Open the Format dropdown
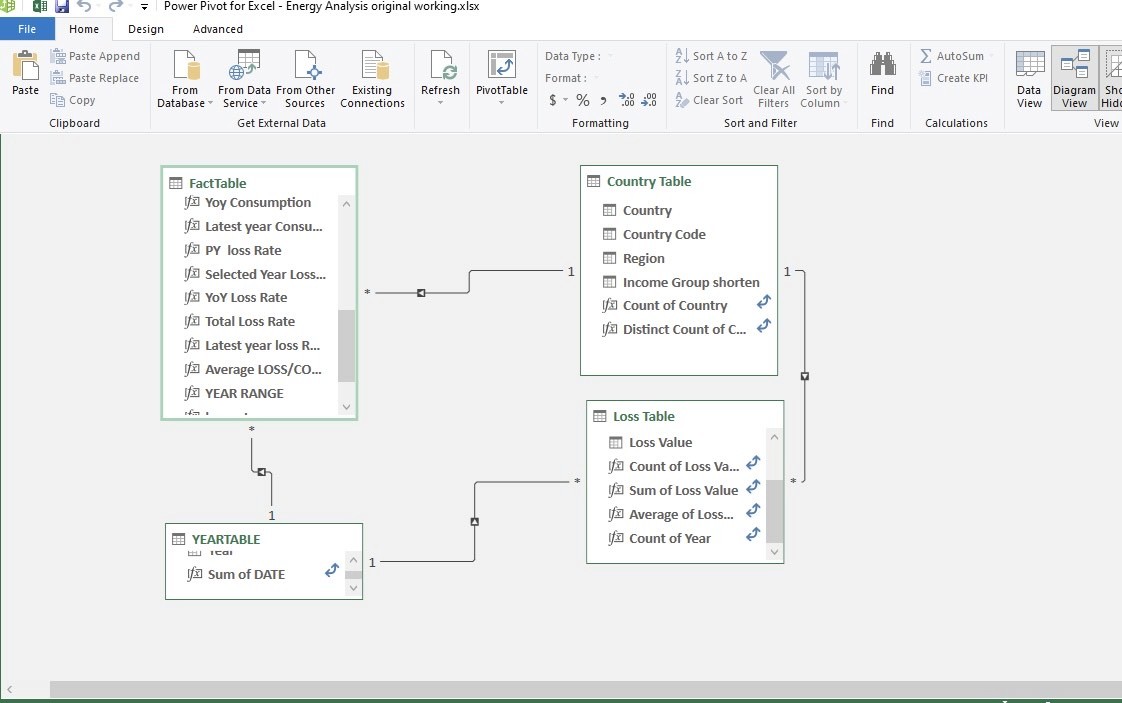1122x703 pixels. tap(596, 78)
